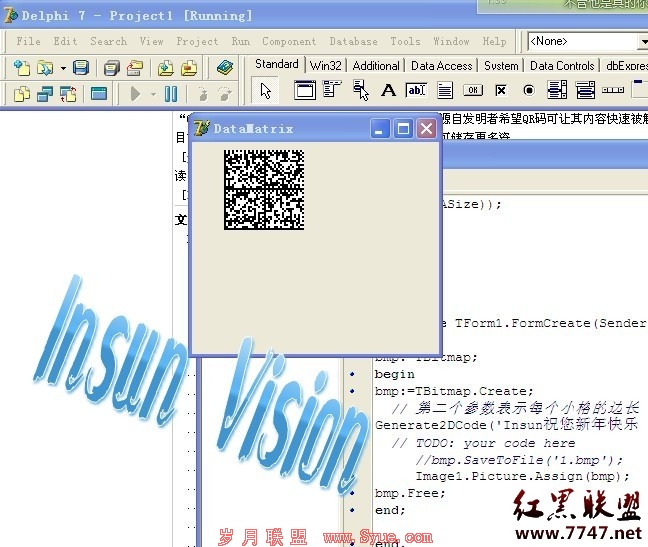Viewport: 648px width, 547px height.
Task: Click the Add File to Project icon
Action: click(x=165, y=68)
